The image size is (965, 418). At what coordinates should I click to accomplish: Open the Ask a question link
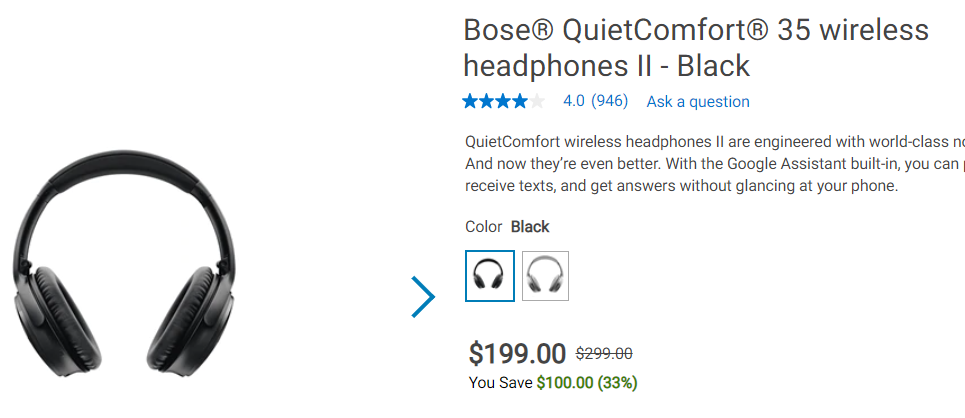click(698, 102)
